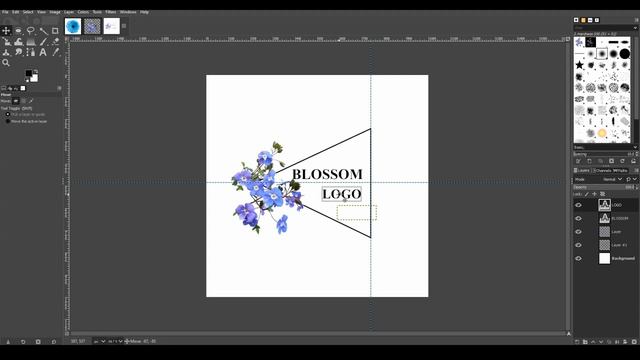Viewport: 640px width, 360px height.
Task: Open the Basic tag assignment dropdown
Action: [x=635, y=147]
